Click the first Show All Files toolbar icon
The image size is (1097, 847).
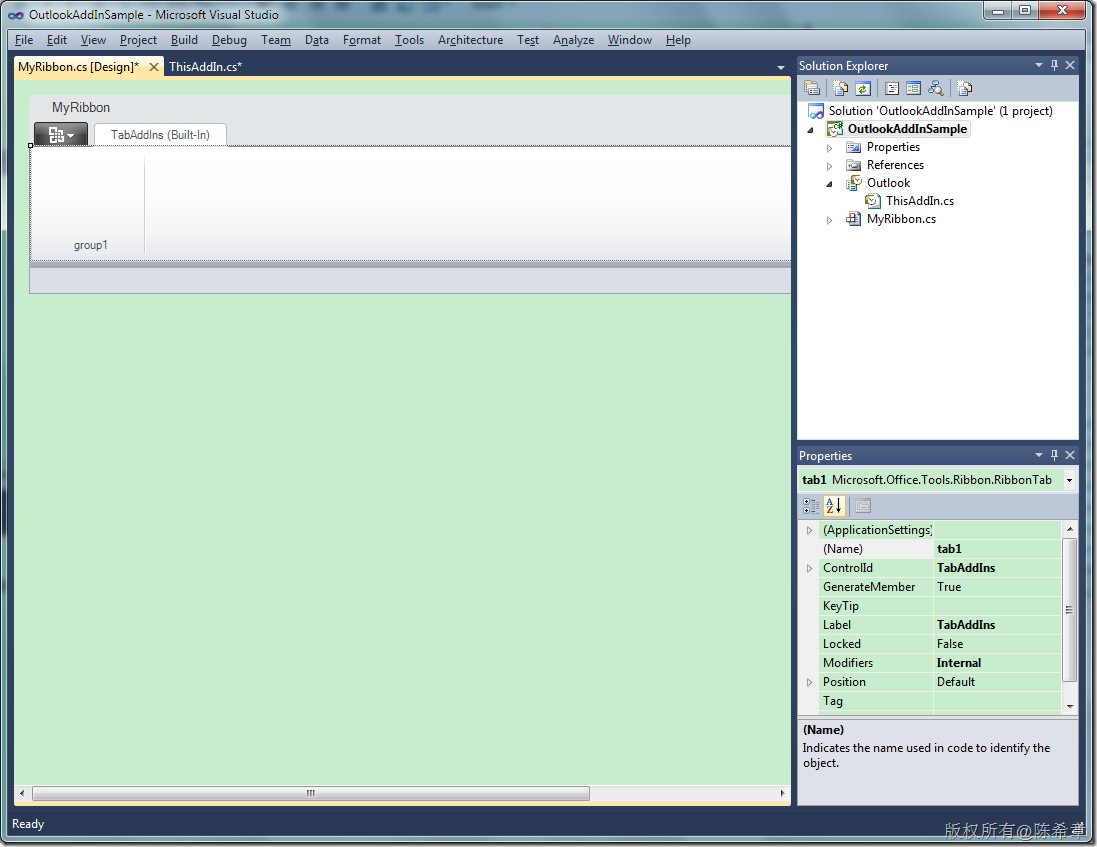coord(840,88)
